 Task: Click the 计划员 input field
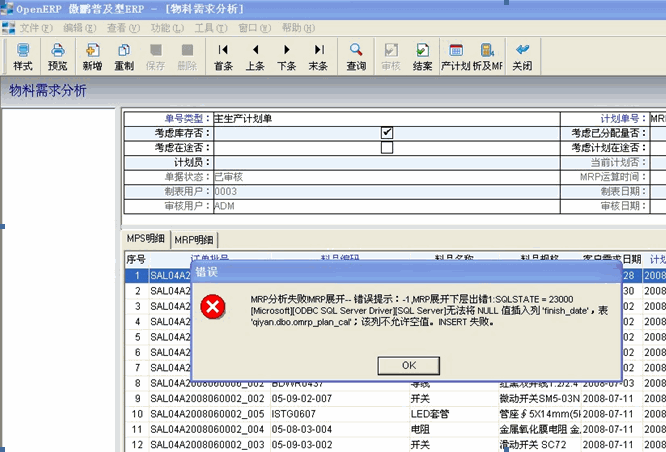tap(385, 162)
